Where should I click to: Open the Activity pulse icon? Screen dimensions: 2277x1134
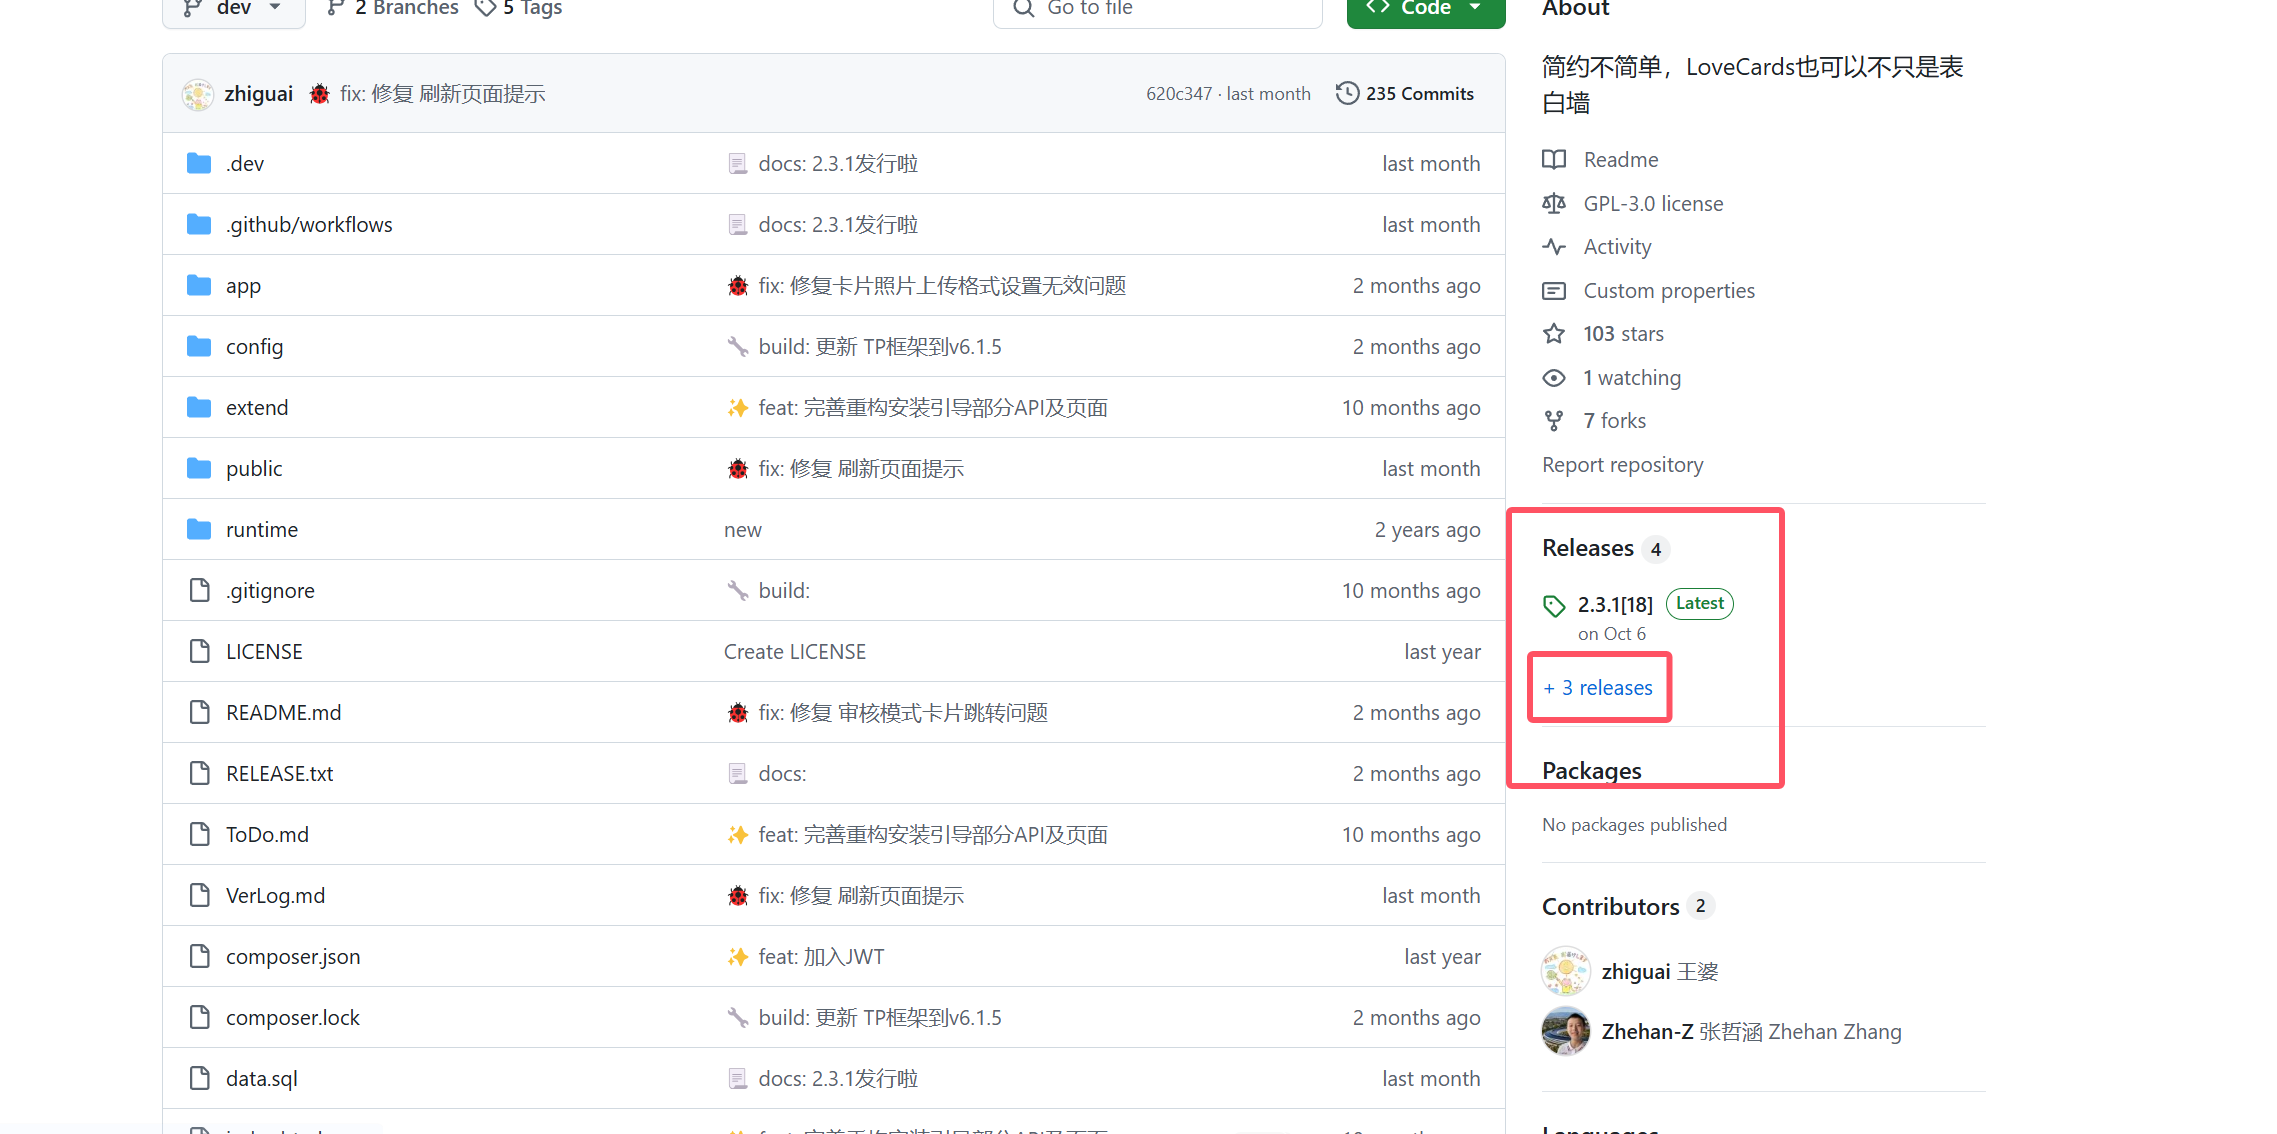(1554, 247)
